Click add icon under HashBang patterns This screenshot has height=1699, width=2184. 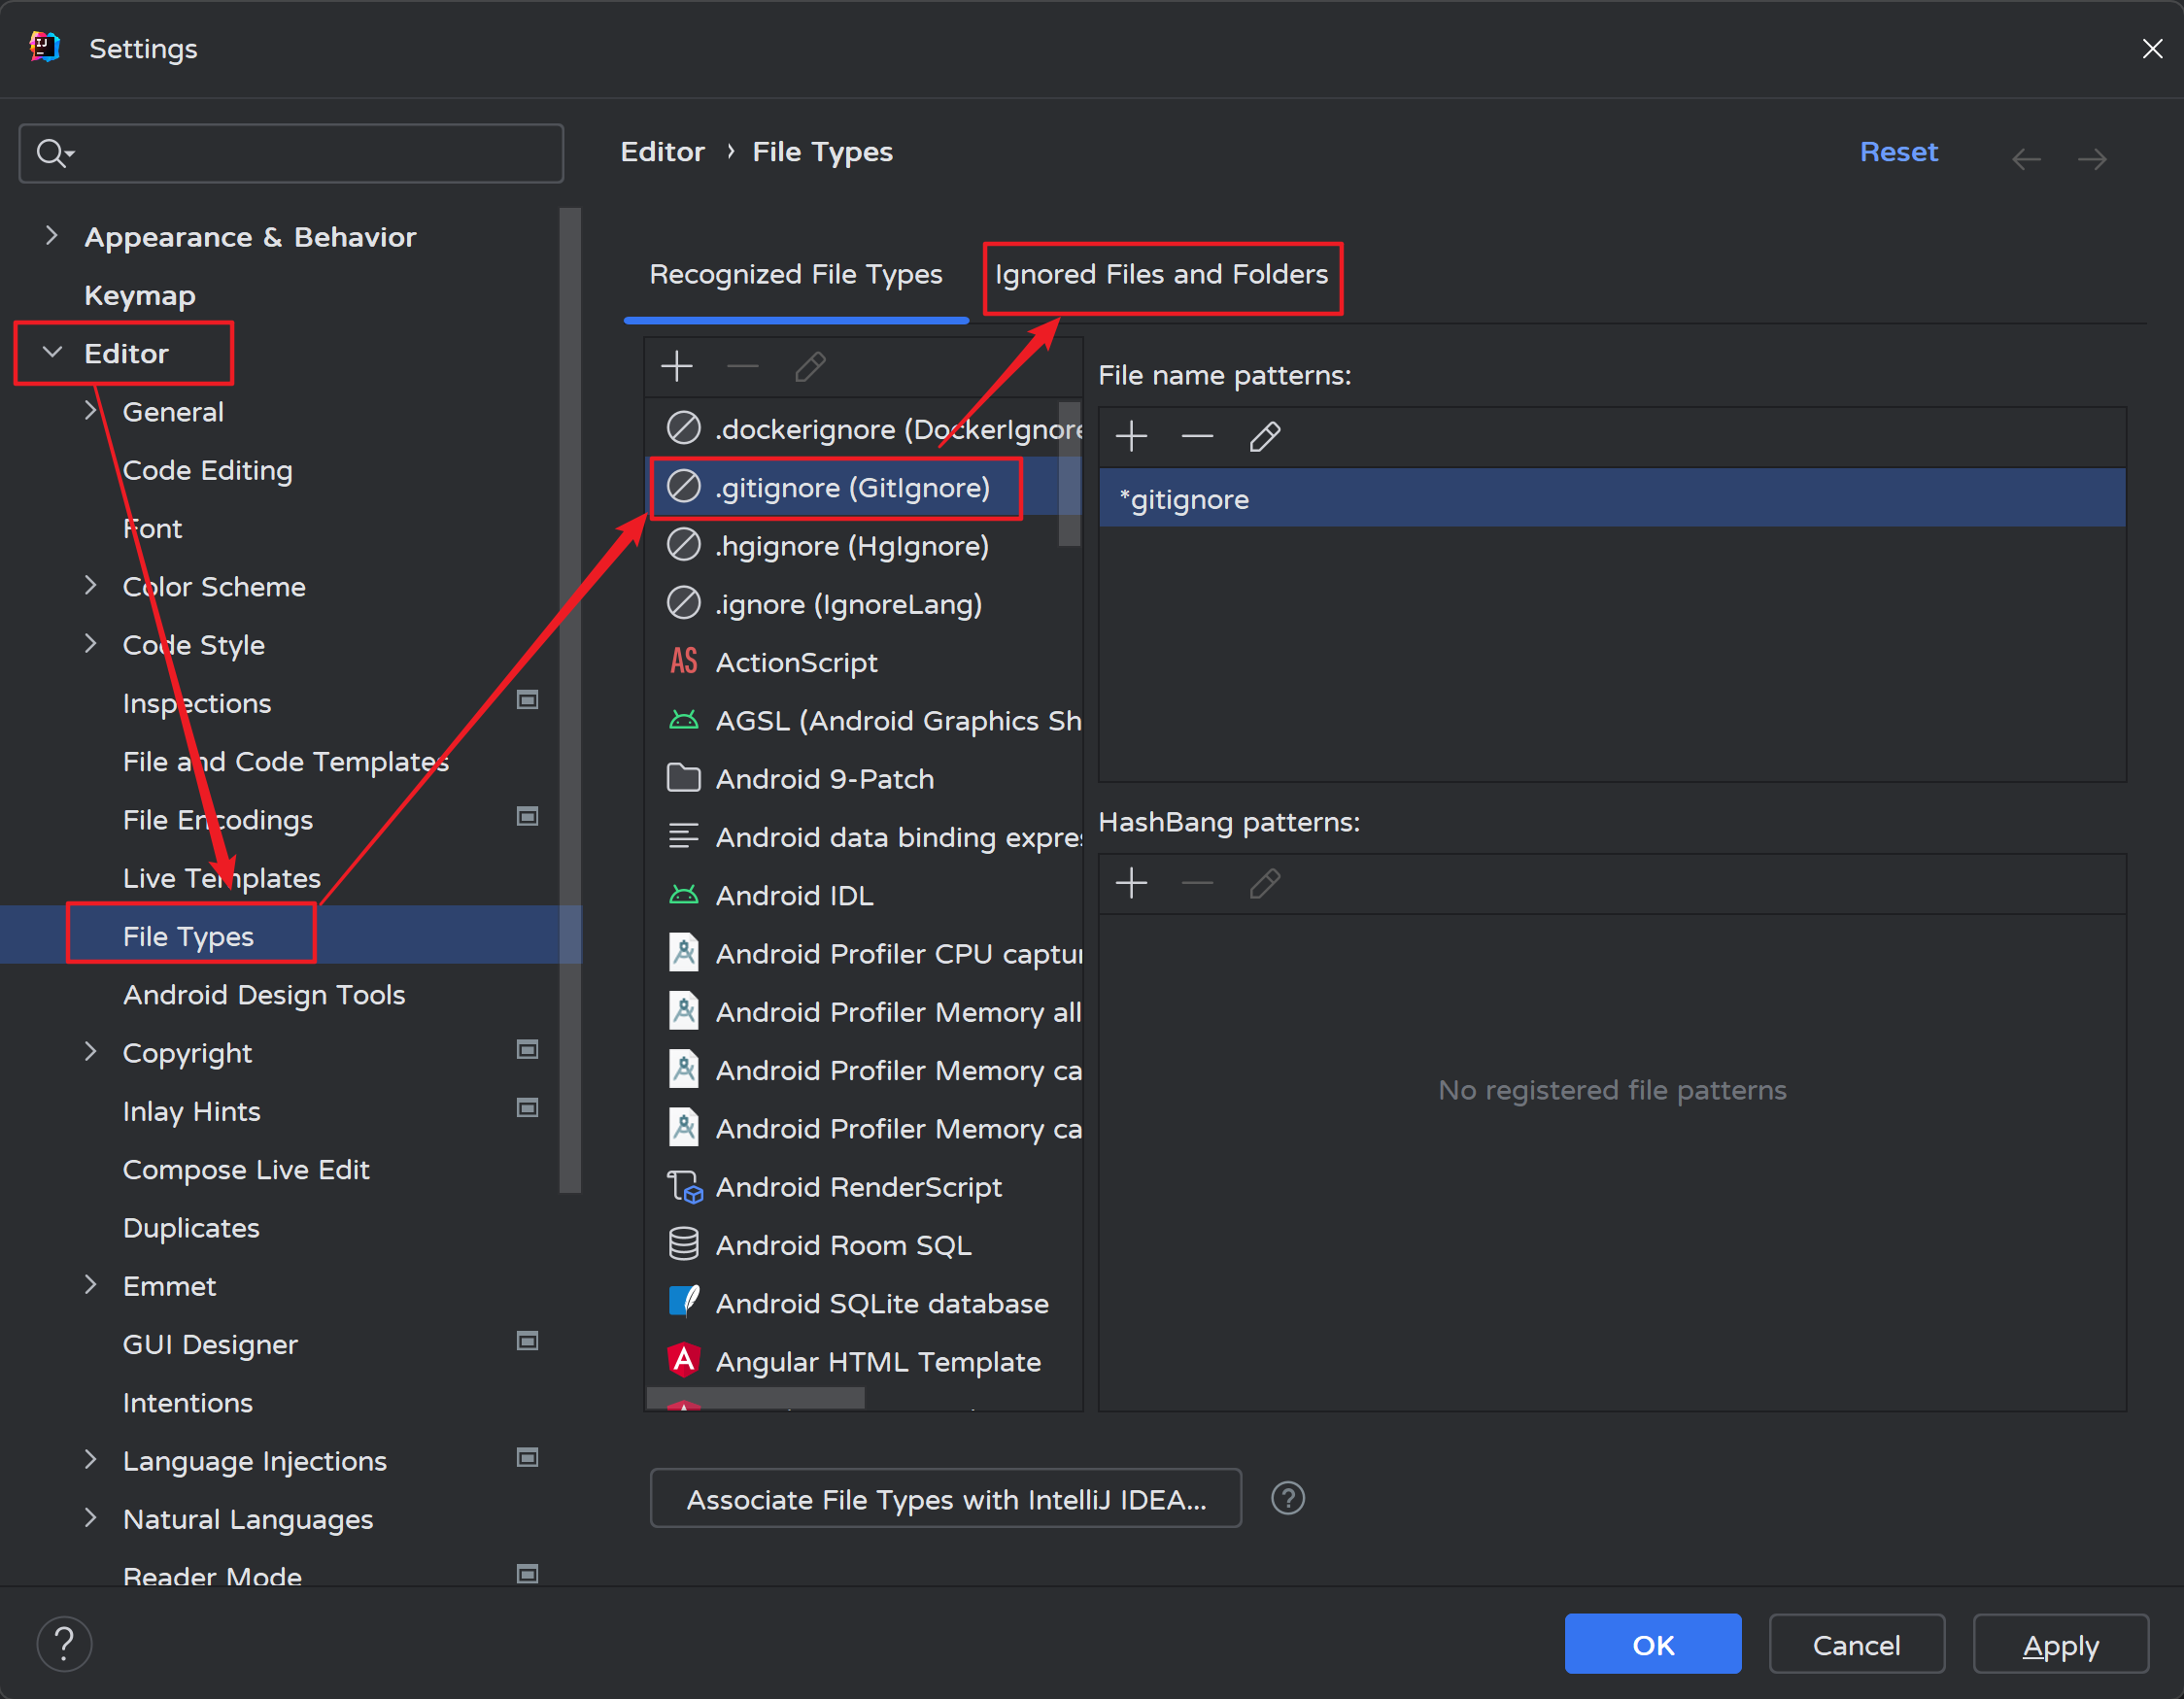point(1131,883)
